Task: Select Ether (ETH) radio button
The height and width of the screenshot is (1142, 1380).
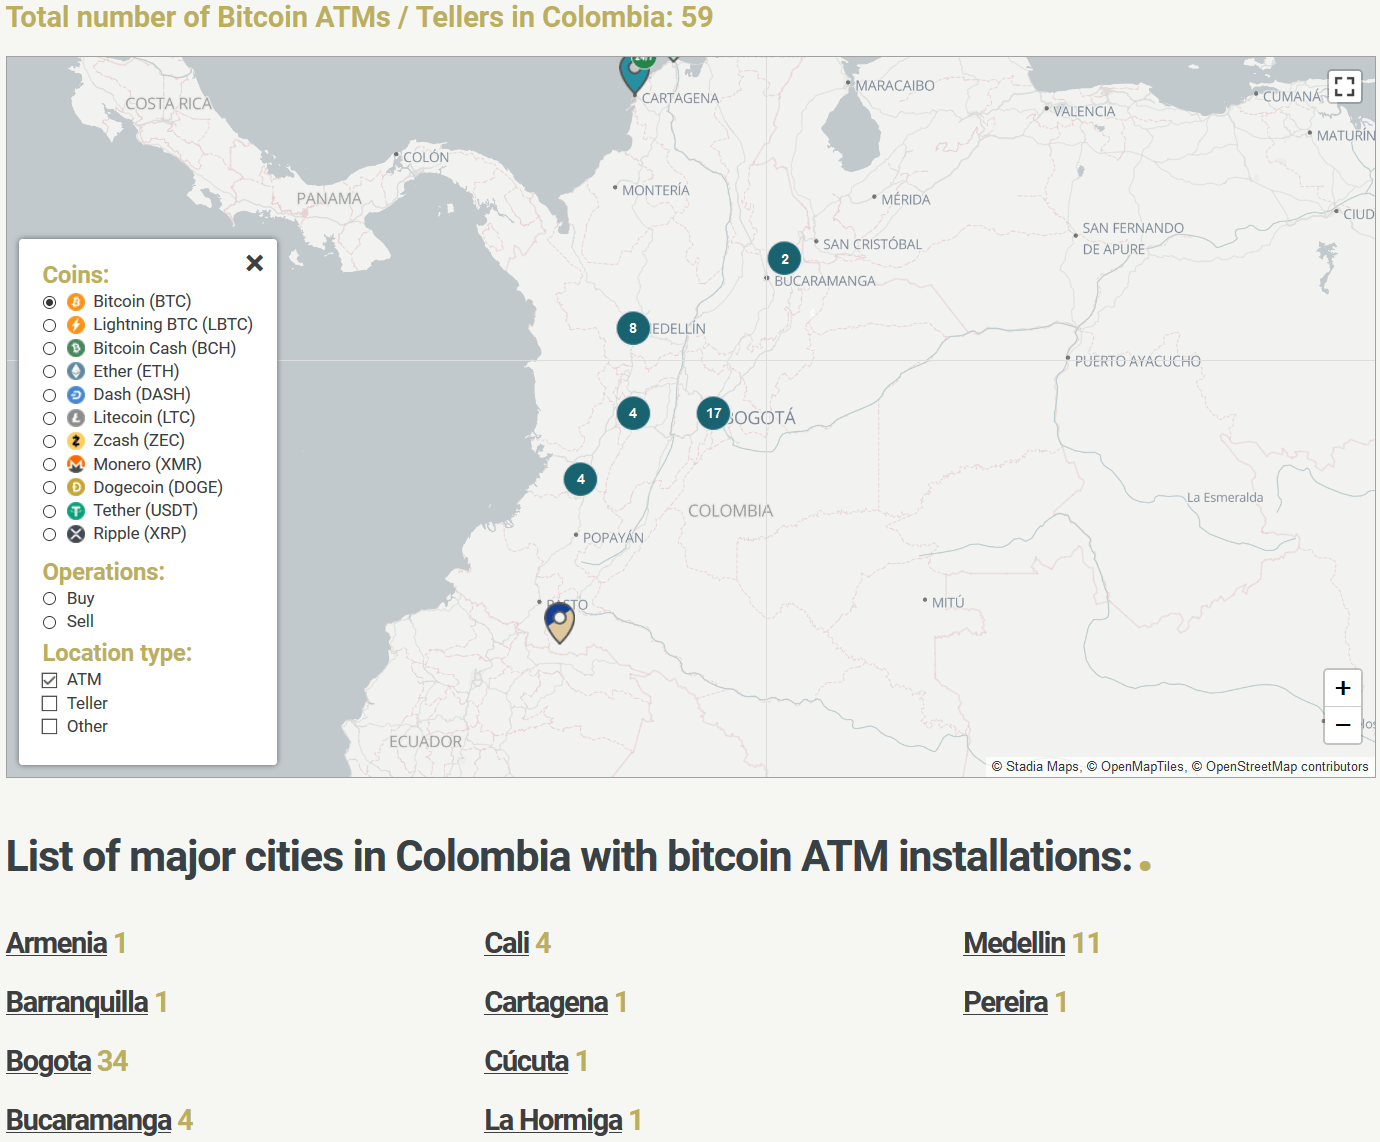Action: tap(49, 372)
